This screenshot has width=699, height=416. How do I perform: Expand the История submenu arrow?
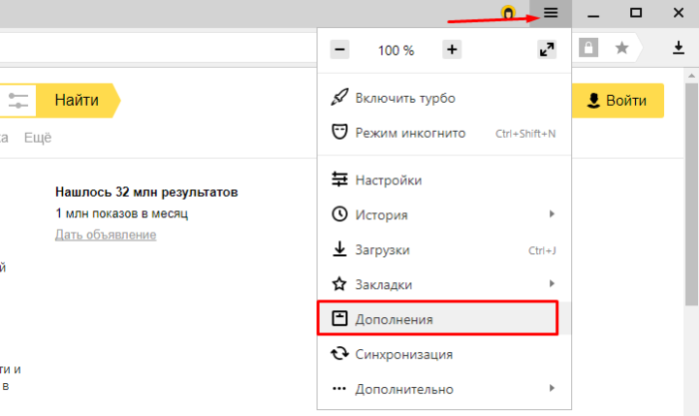pyautogui.click(x=552, y=214)
